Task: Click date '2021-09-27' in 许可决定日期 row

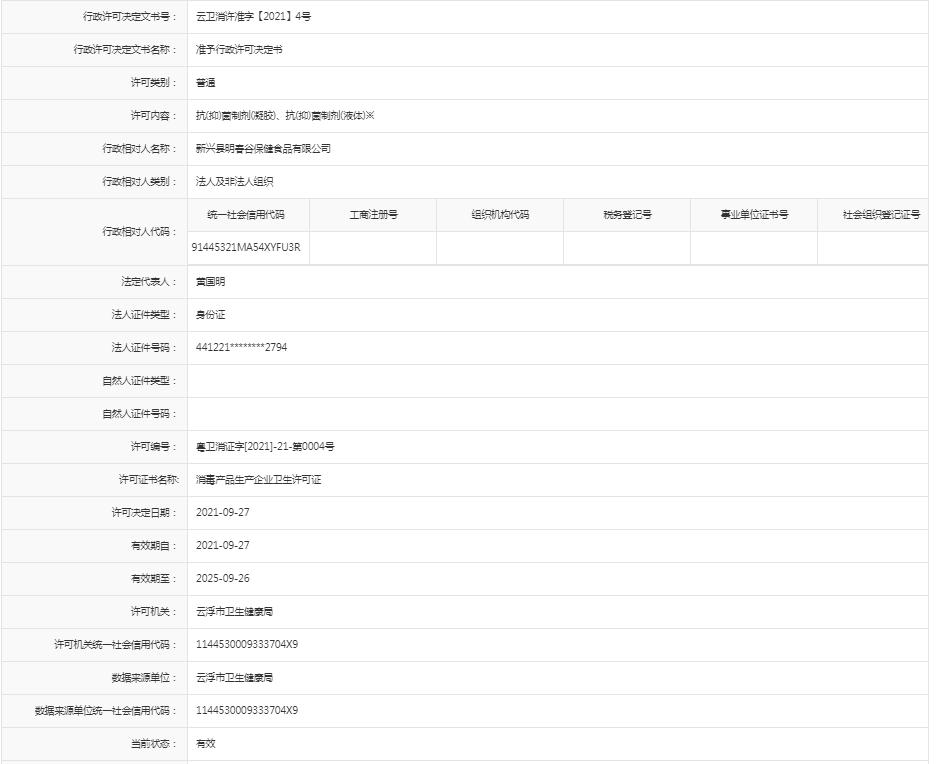Action: click(223, 513)
